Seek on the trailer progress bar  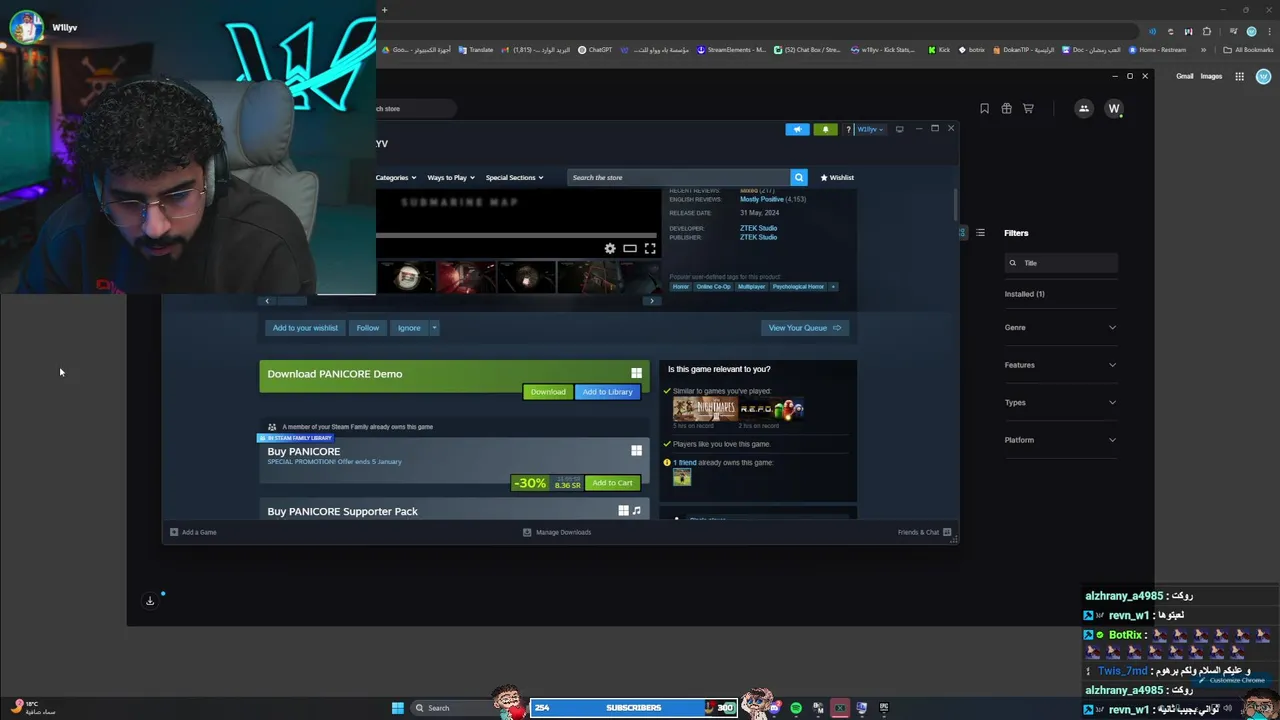click(516, 235)
